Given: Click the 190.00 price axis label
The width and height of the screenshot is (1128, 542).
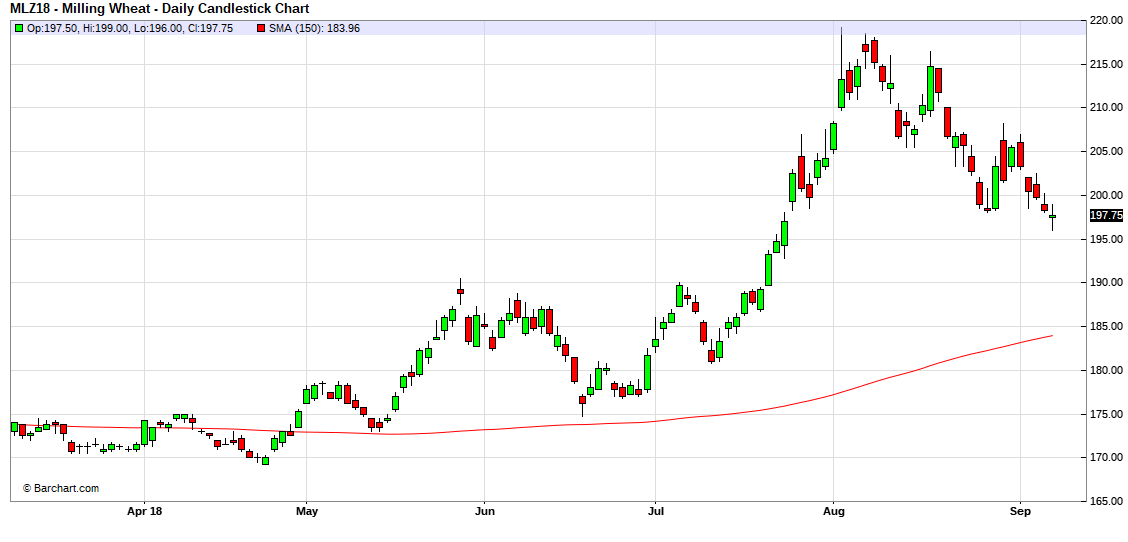Looking at the screenshot, I should [1106, 283].
